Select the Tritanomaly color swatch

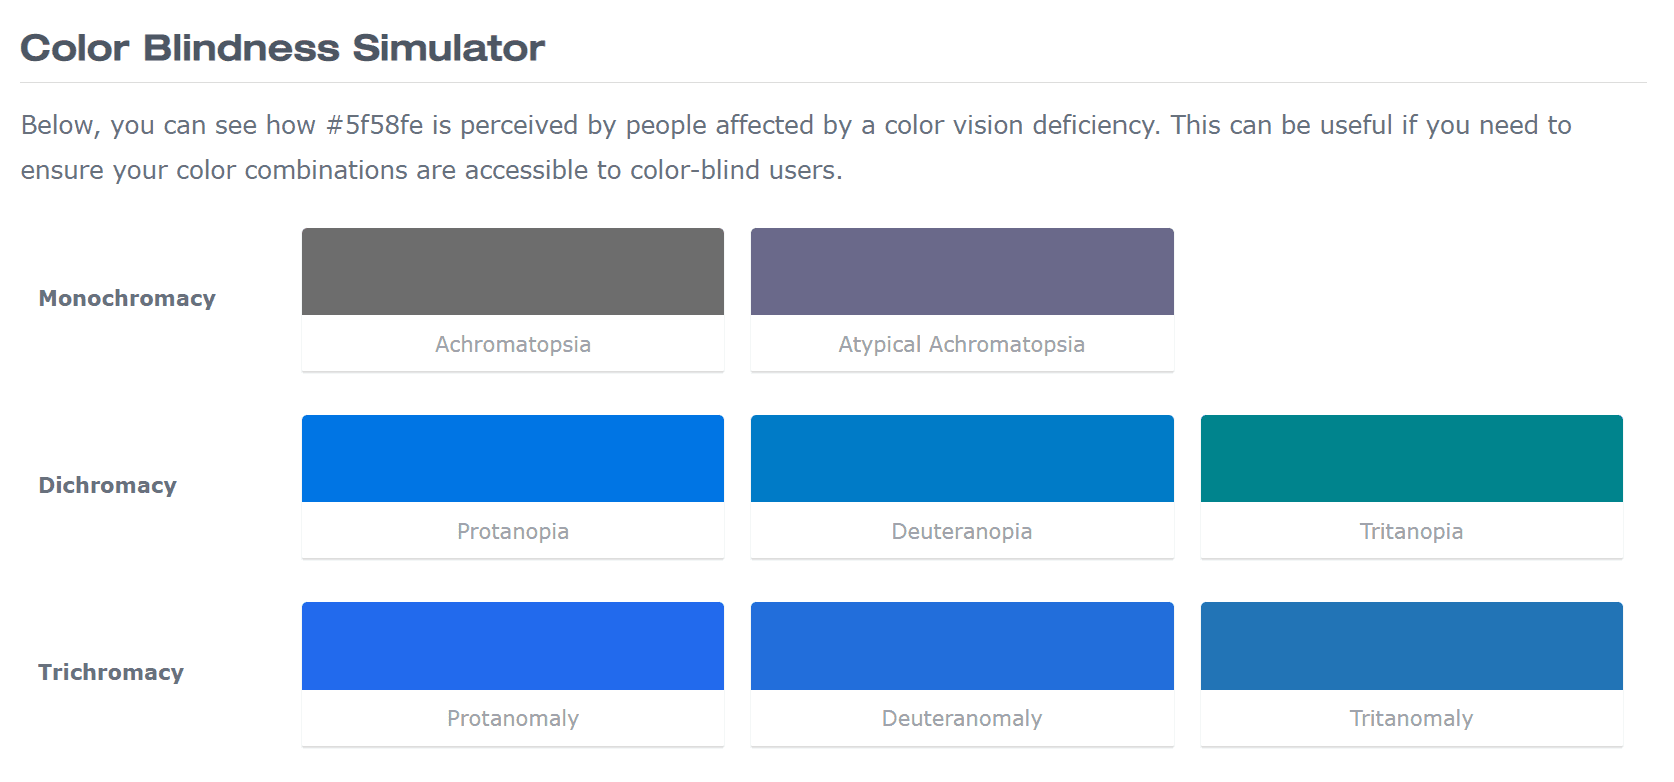coord(1412,645)
